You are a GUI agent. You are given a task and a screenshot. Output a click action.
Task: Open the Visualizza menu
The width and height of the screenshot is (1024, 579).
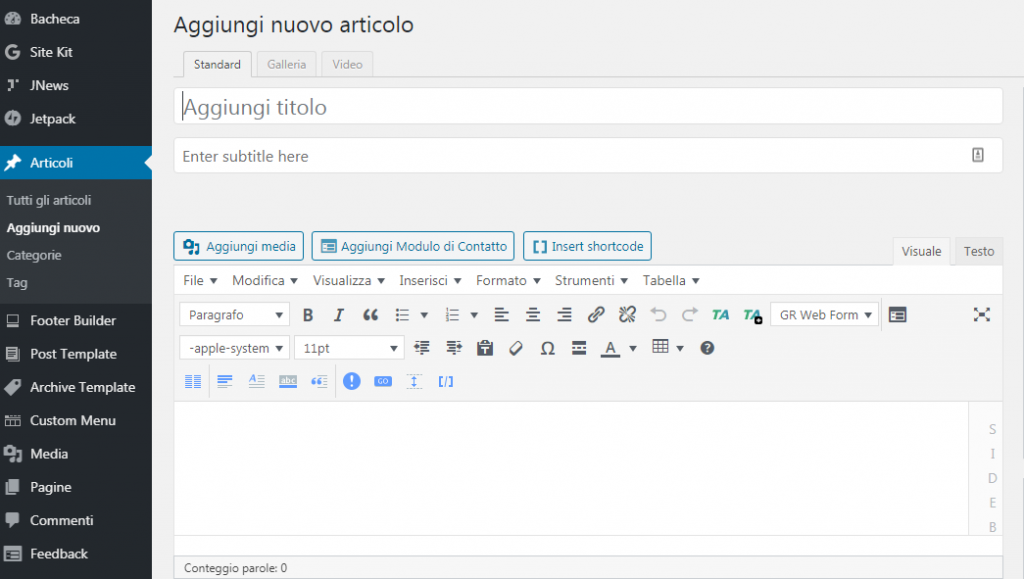tap(348, 281)
